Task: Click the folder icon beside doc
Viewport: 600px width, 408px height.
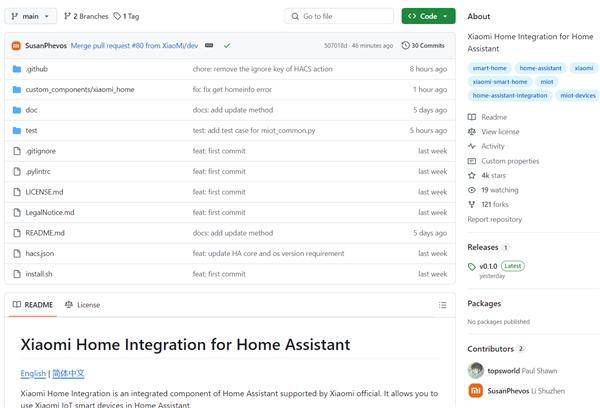Action: [17, 110]
